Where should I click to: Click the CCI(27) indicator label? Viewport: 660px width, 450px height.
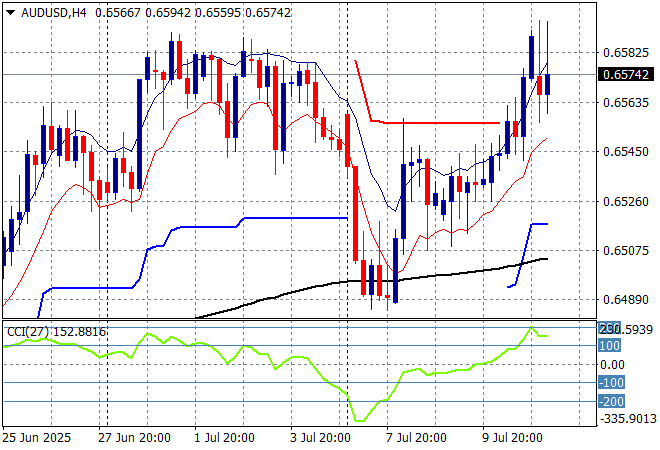point(54,331)
